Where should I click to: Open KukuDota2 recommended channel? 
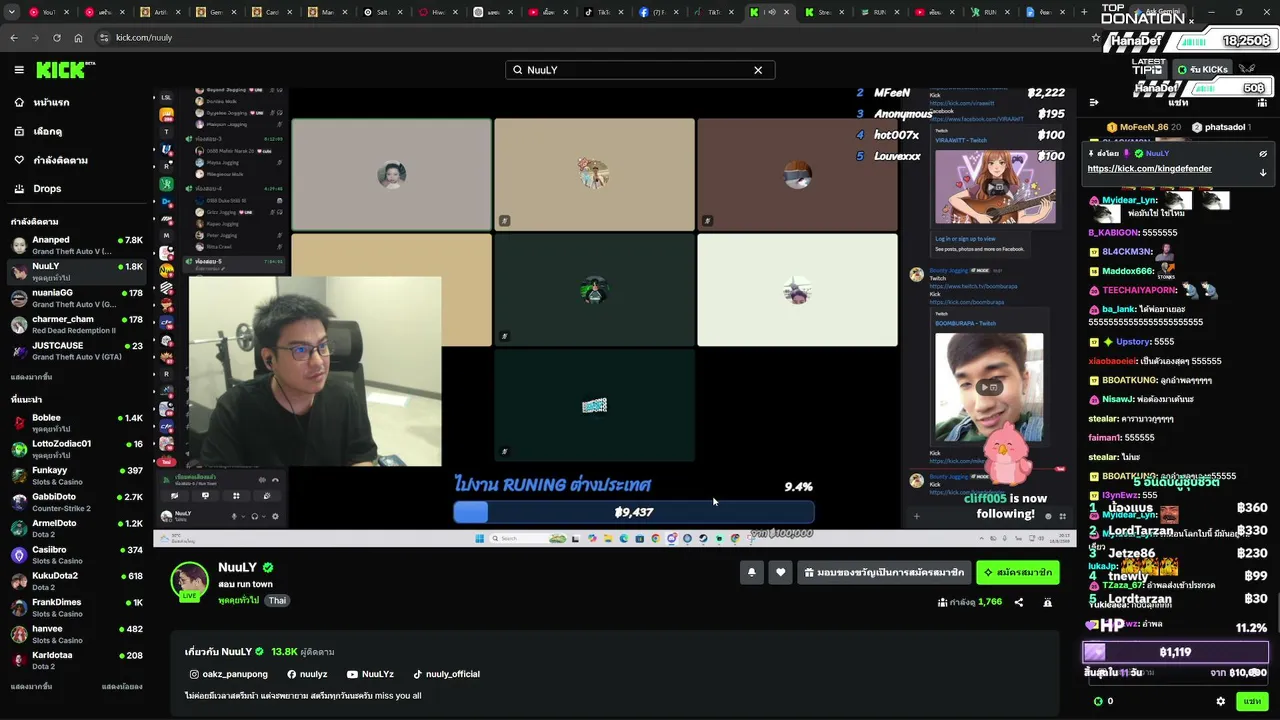point(77,581)
